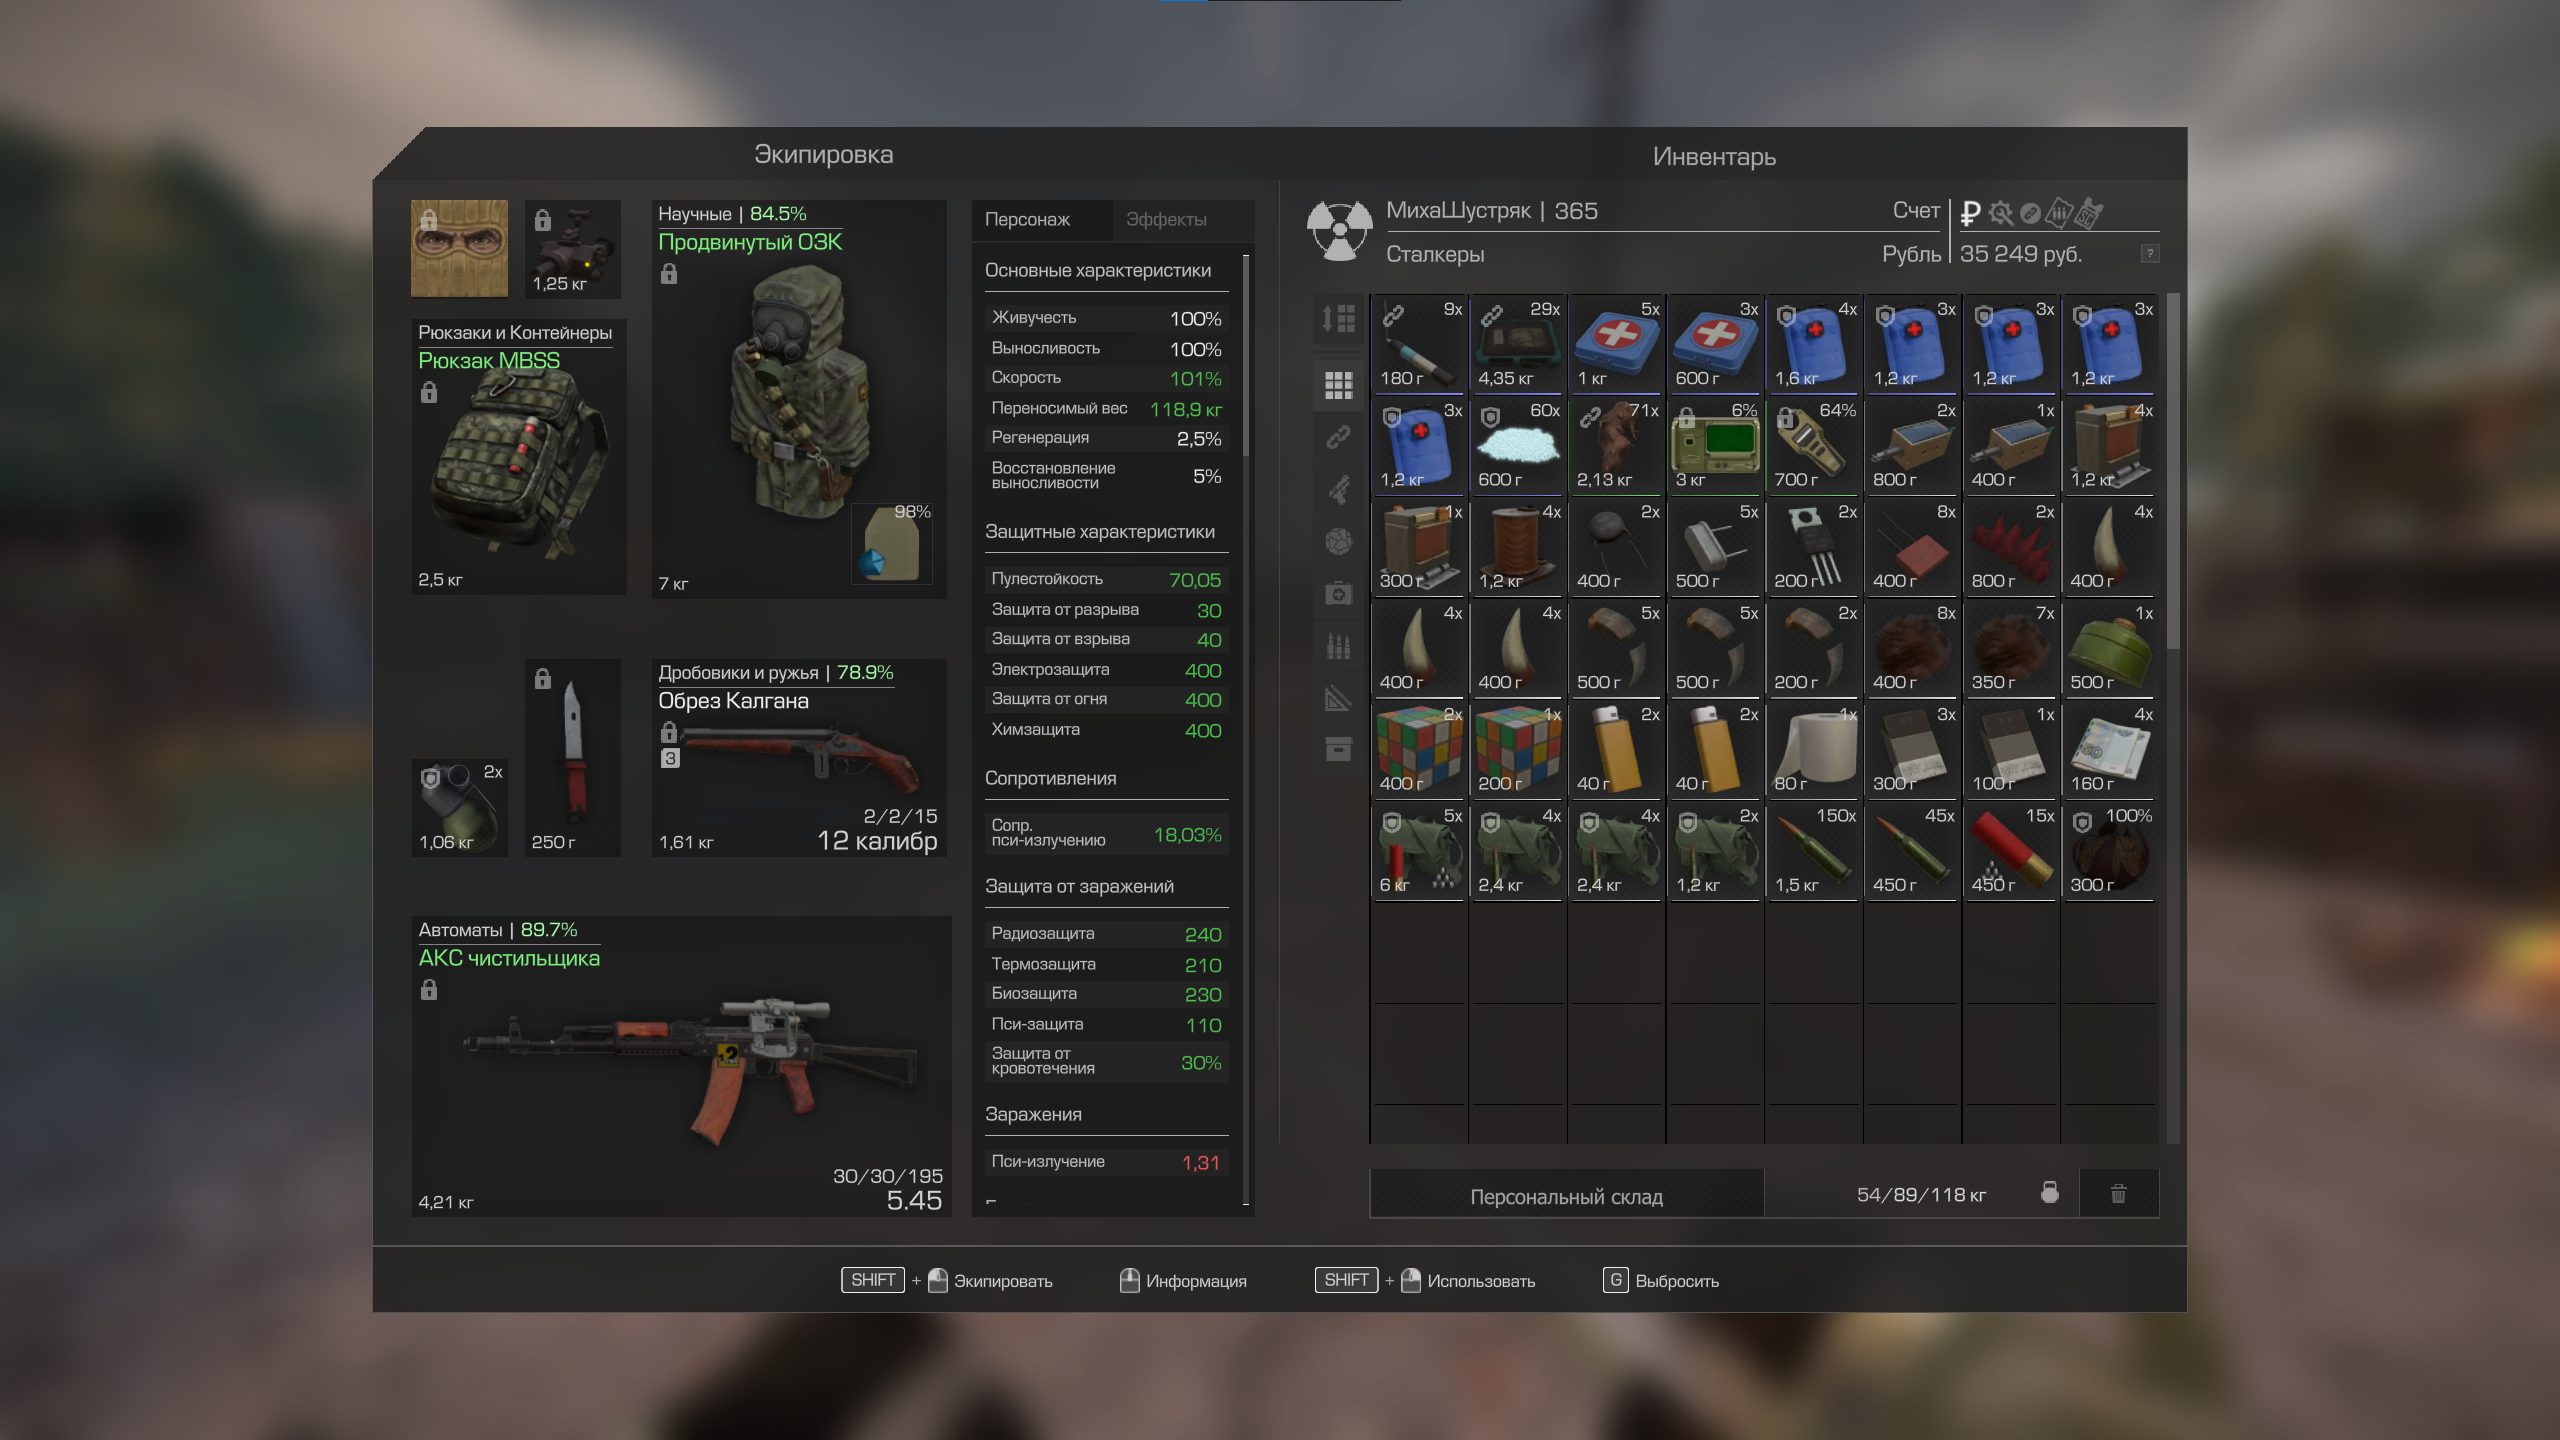The image size is (2560, 1440).
Task: Click the weight kettlebell icon
Action: click(x=2050, y=1192)
